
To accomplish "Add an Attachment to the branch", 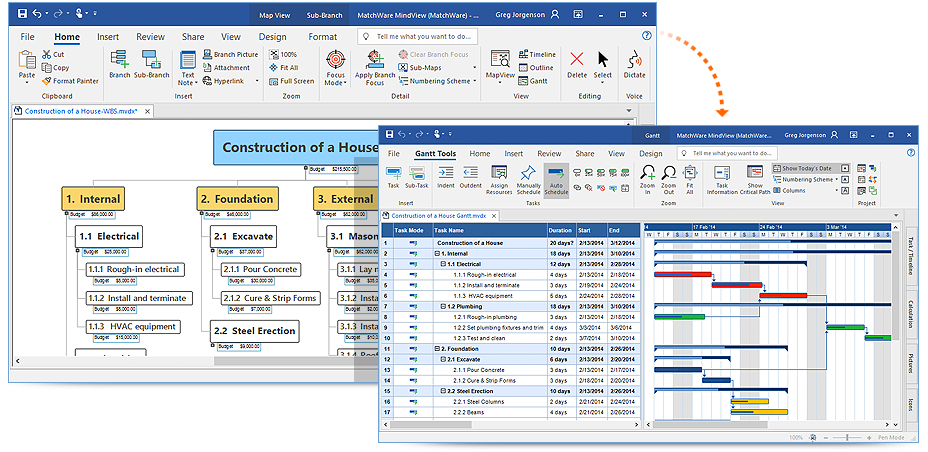I will (226, 67).
